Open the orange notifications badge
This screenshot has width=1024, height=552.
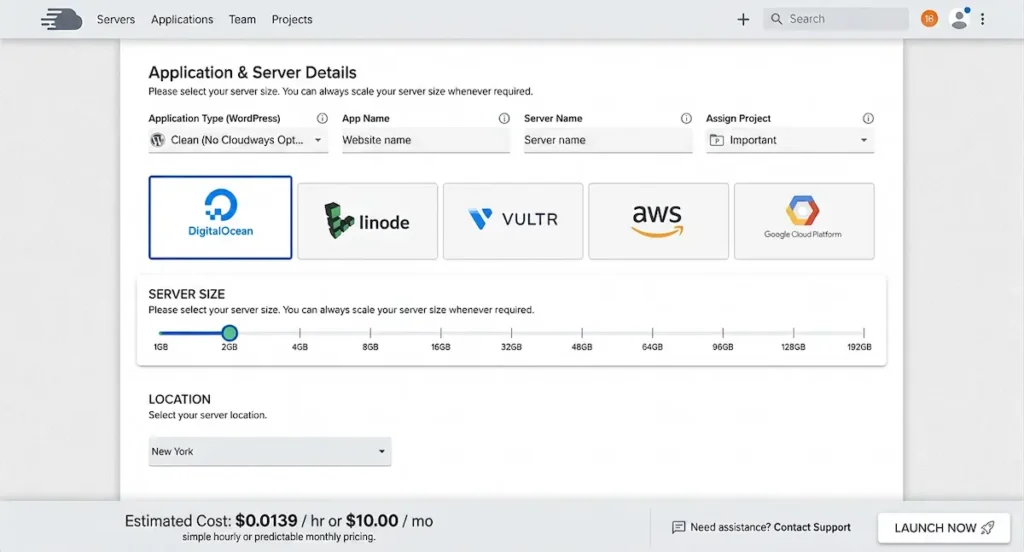(929, 19)
